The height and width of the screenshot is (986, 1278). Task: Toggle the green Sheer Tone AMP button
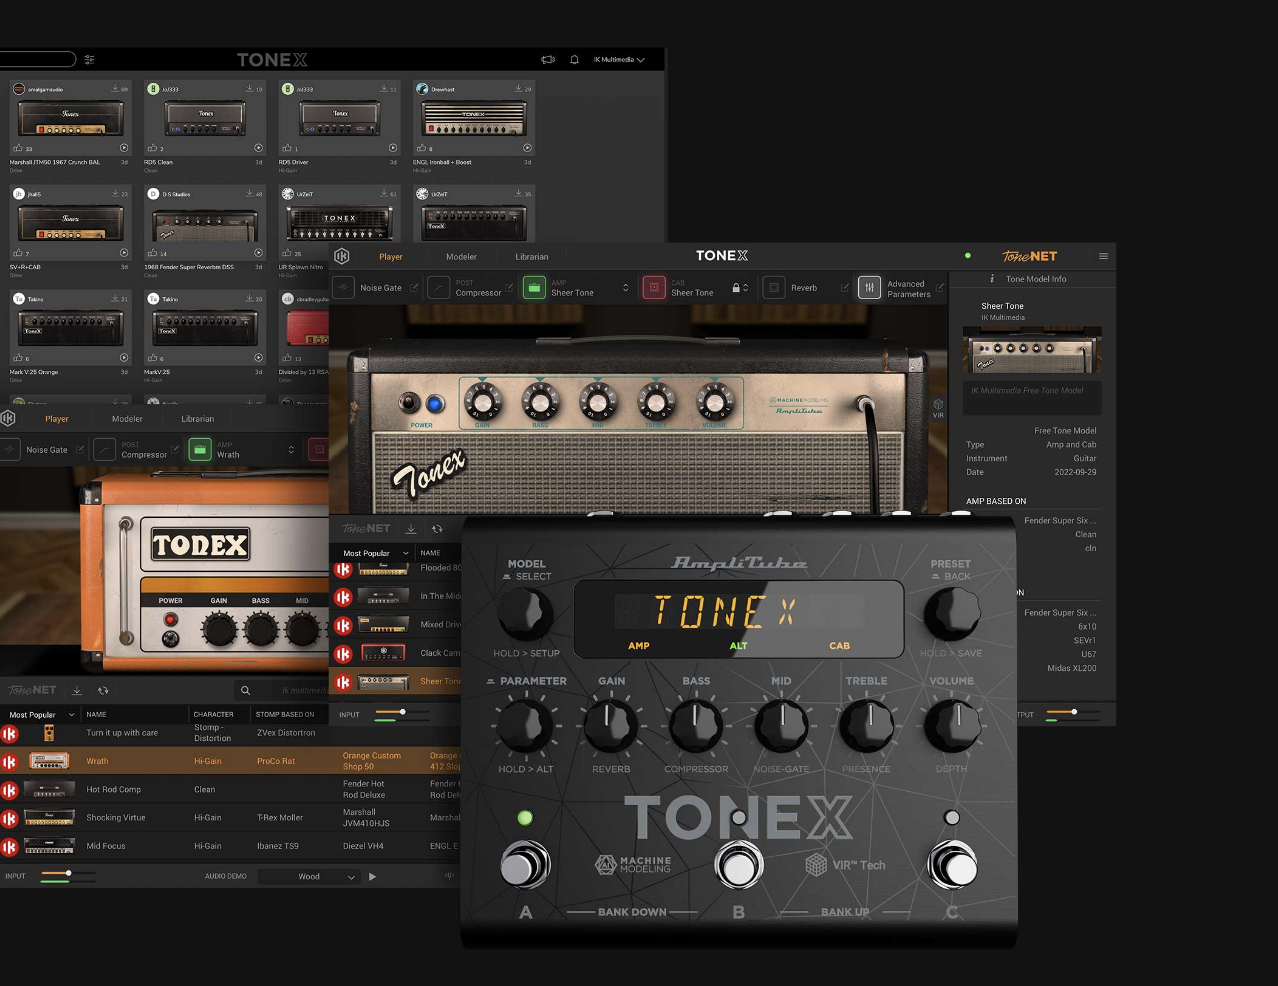[534, 288]
